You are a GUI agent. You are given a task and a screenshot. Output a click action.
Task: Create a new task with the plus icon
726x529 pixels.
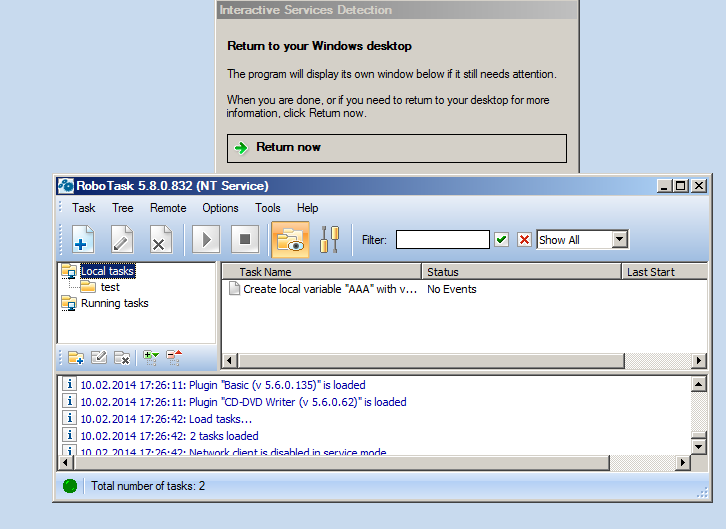[x=83, y=240]
